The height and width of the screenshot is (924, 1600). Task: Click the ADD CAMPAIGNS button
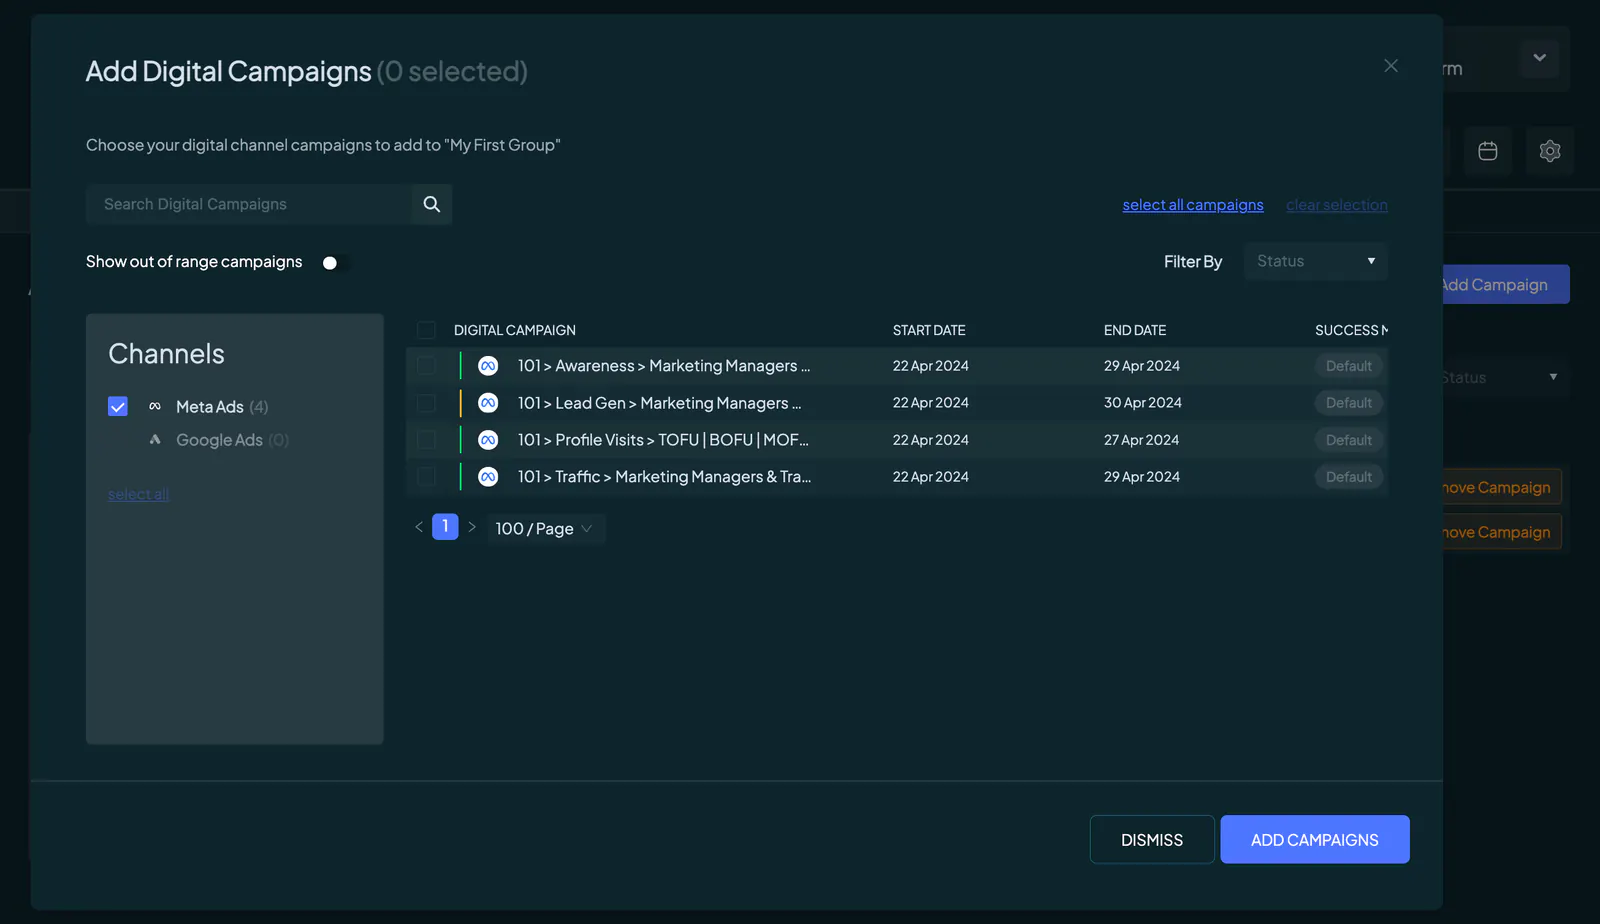click(1315, 840)
